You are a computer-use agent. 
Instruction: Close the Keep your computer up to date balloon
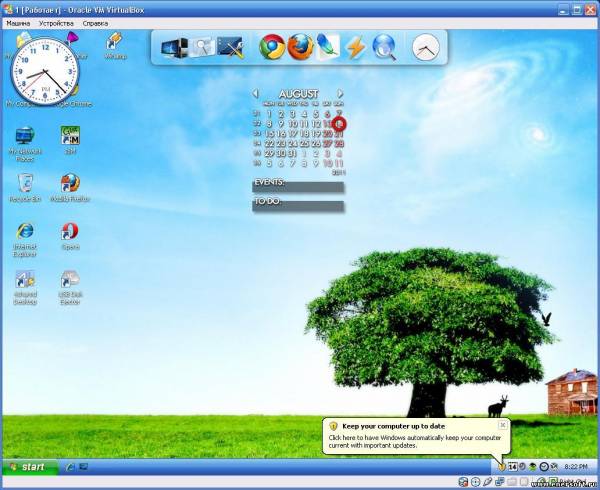pos(503,425)
